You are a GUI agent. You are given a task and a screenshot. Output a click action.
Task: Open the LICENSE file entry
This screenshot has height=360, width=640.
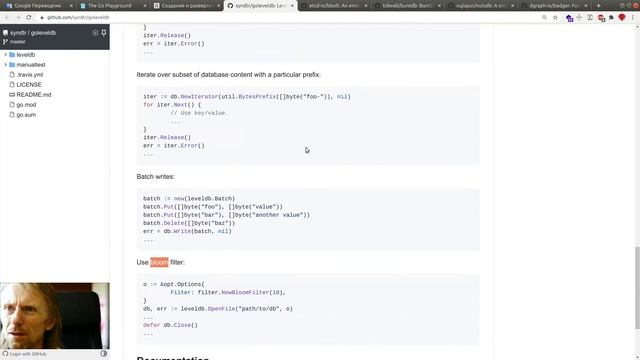click(x=29, y=84)
